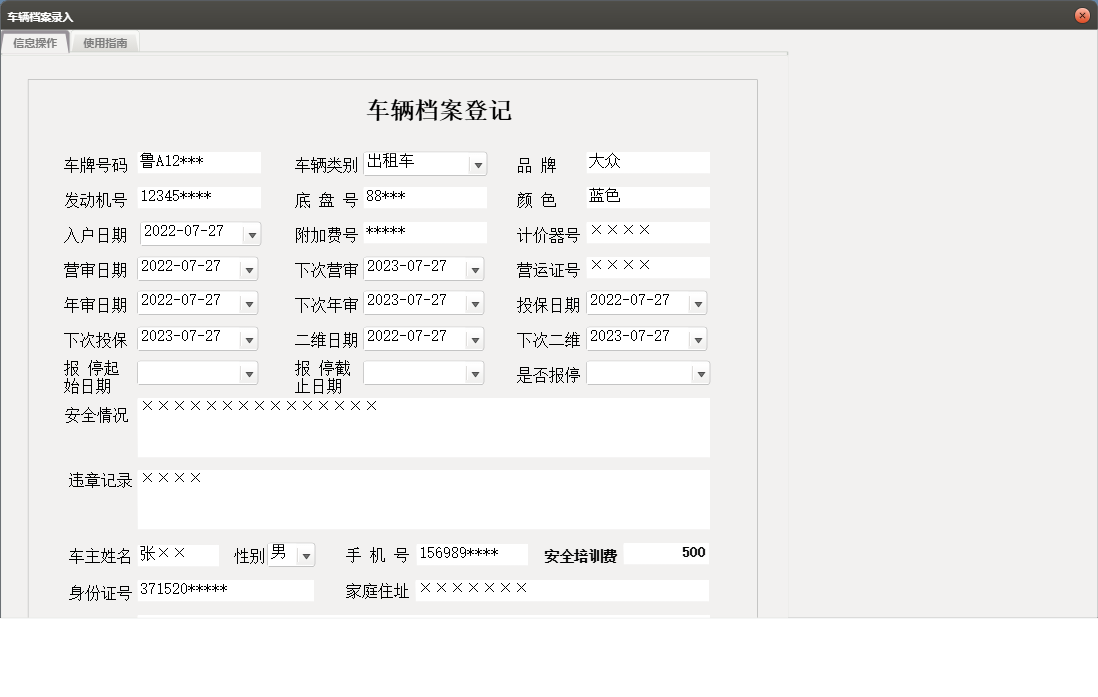Image resolution: width=1098 pixels, height=697 pixels.
Task: Expand the 二维日期 date selector
Action: pyautogui.click(x=476, y=337)
